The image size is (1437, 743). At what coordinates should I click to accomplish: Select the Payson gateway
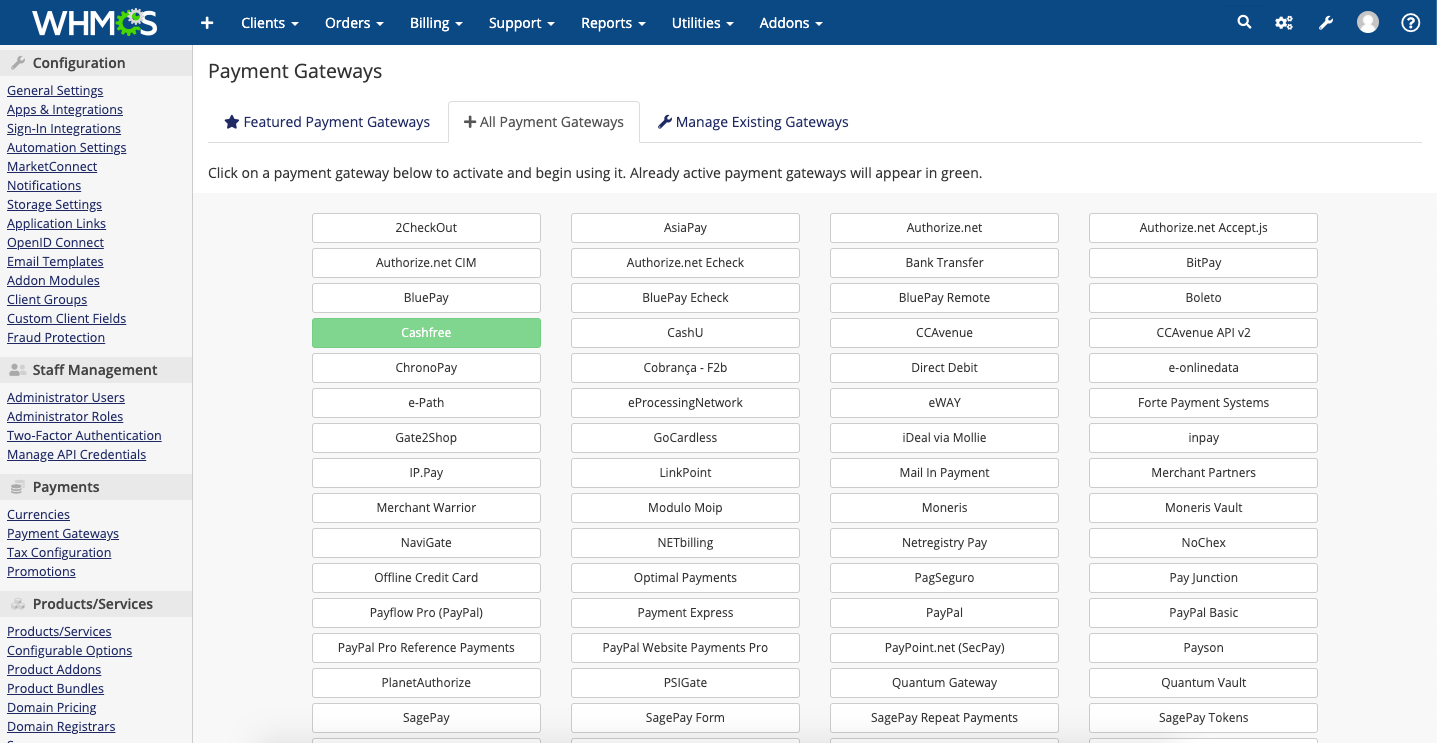(1203, 648)
